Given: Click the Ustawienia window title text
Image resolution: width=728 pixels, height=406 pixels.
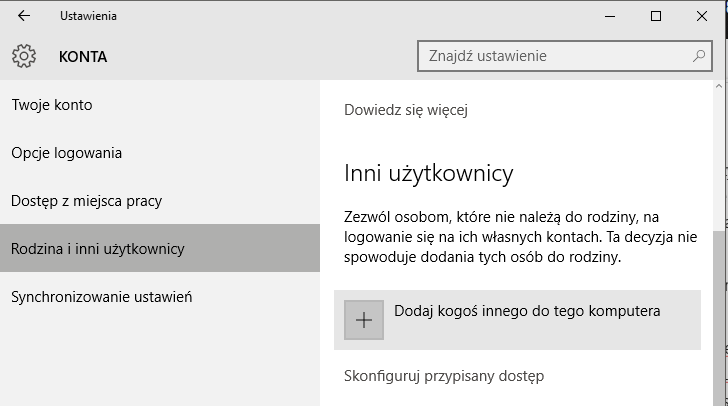Looking at the screenshot, I should (88, 16).
